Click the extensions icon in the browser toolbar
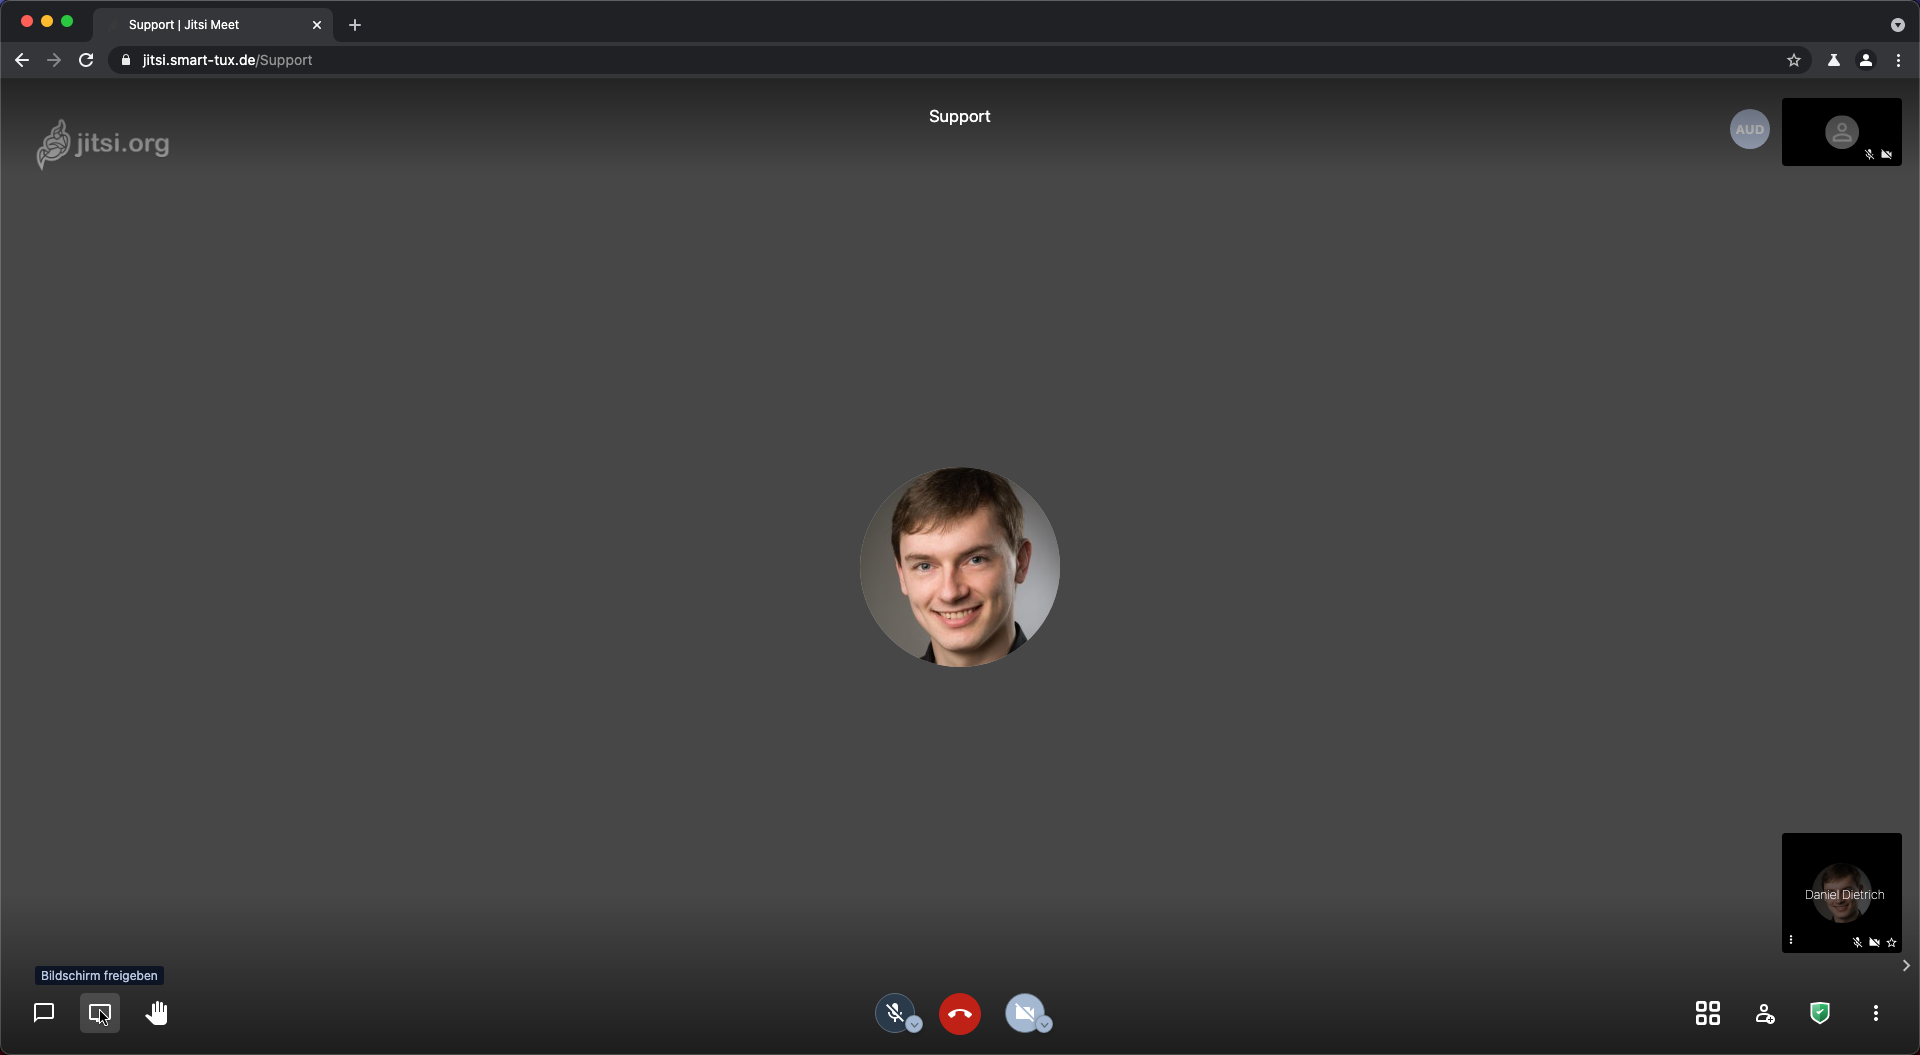This screenshot has height=1055, width=1920. [1834, 60]
